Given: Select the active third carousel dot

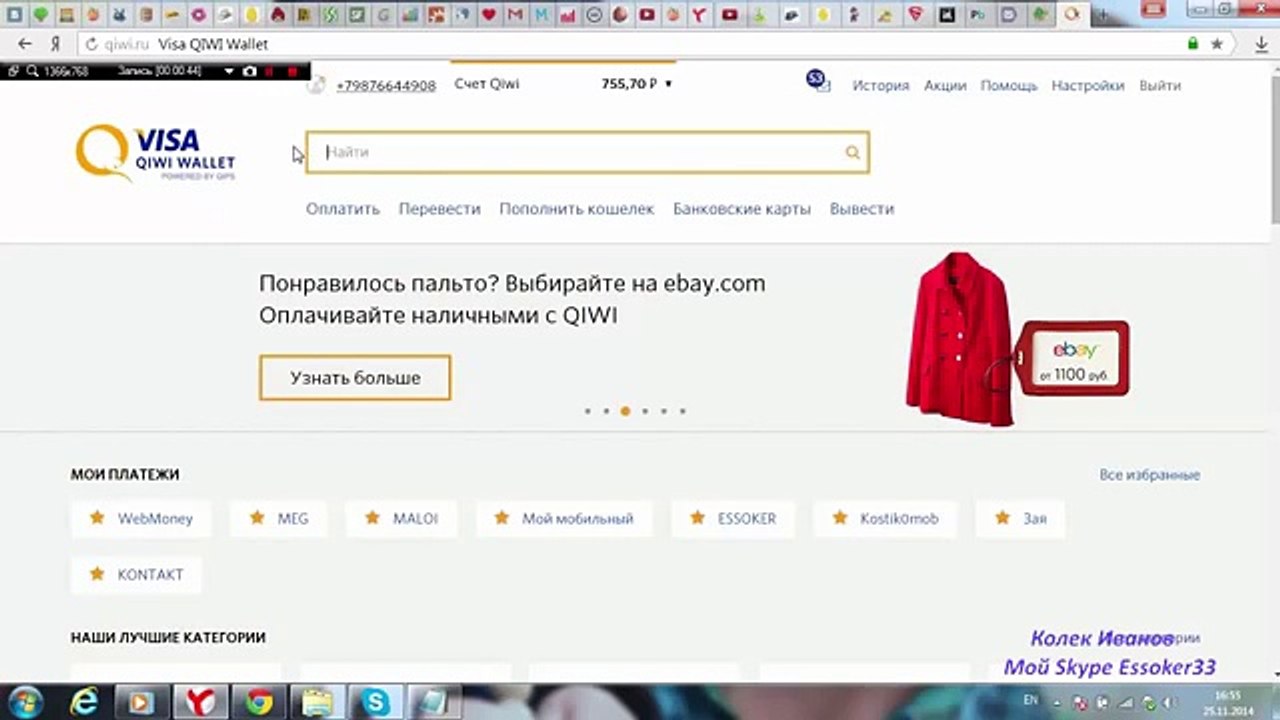Looking at the screenshot, I should 625,411.
